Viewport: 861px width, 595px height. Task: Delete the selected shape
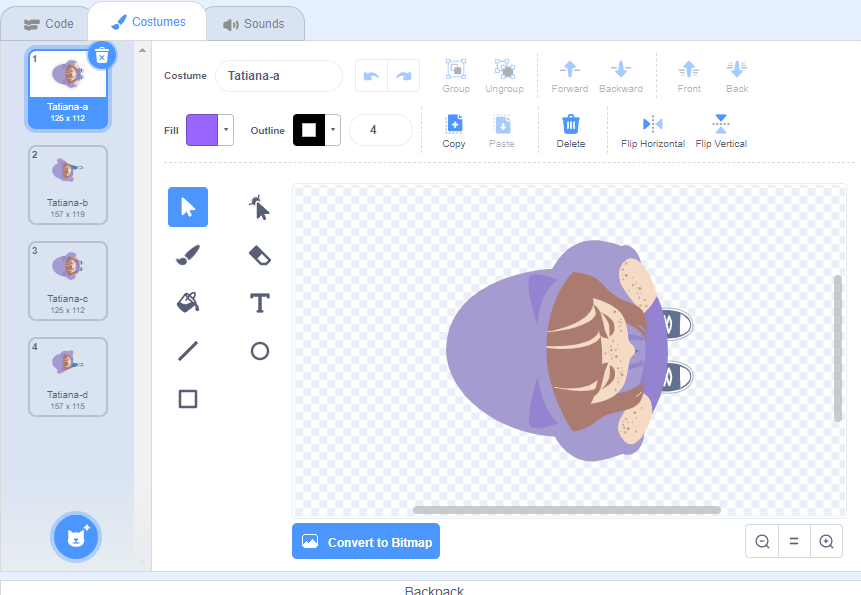click(571, 131)
